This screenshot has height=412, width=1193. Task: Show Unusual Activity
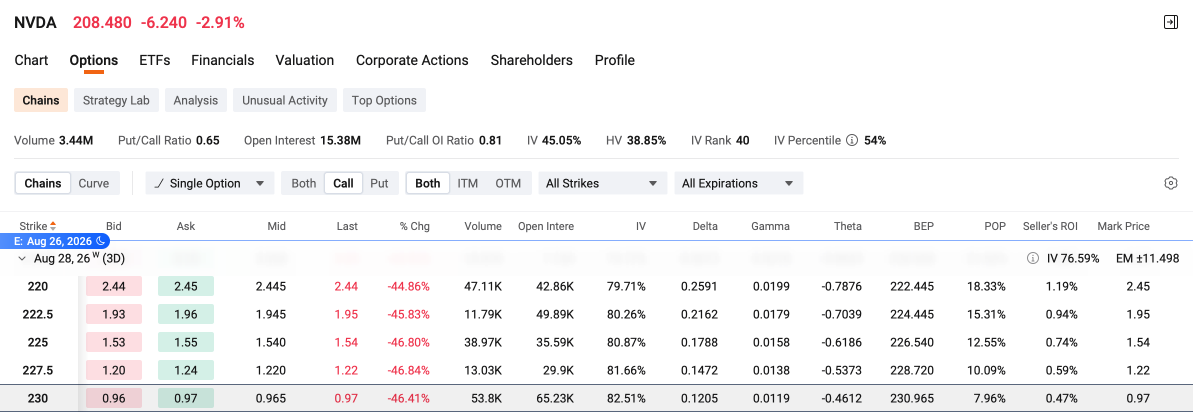click(x=285, y=100)
